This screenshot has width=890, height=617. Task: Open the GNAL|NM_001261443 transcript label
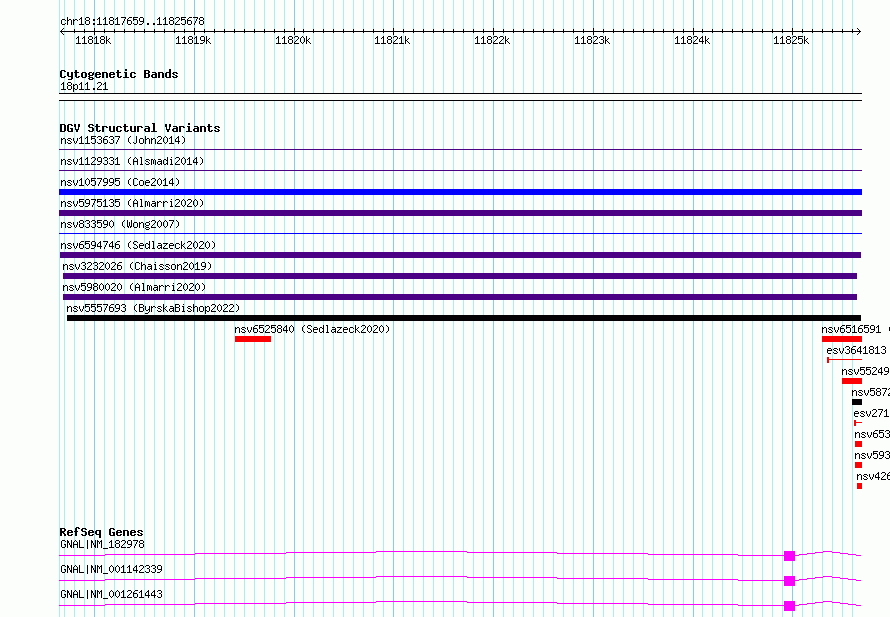pyautogui.click(x=111, y=594)
